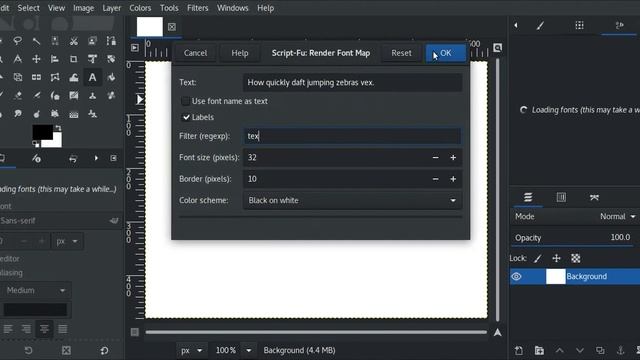
Task: Lower the layer with down arrow
Action: [x=580, y=350]
